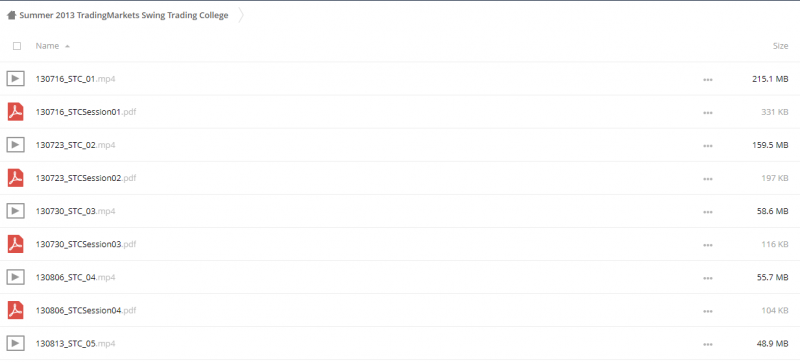Click PDF icon for 130730_STCSession03.pdf
This screenshot has width=800, height=362.
coord(16,244)
